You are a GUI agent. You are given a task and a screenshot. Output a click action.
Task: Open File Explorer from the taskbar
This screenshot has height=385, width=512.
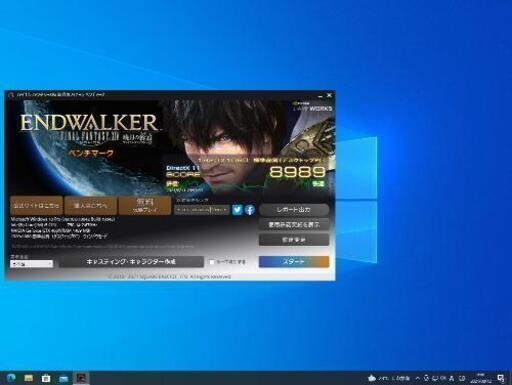pyautogui.click(x=29, y=378)
